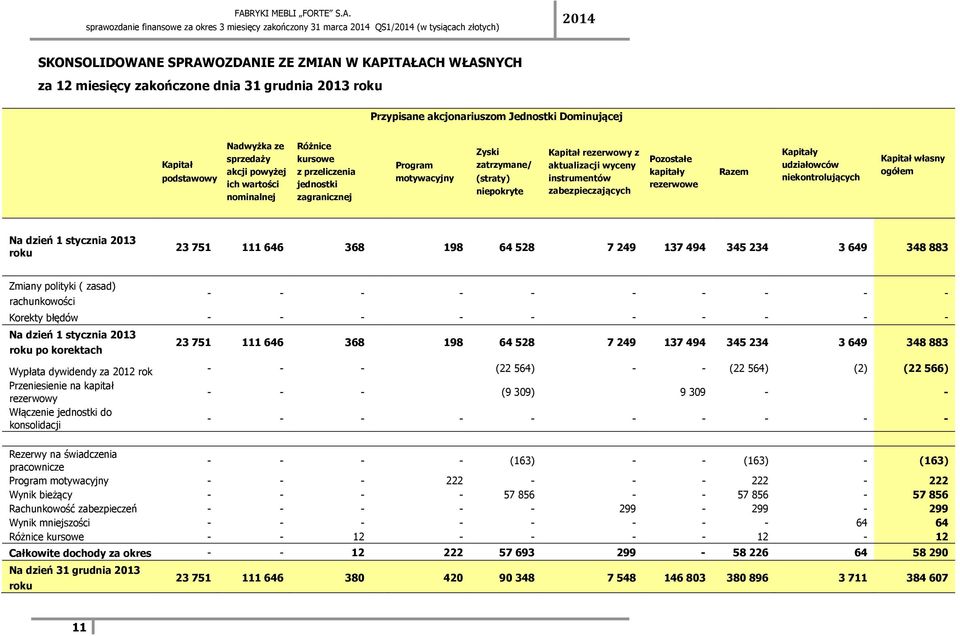Click the row label 'Rezerwy na świadczenia pracownicze'

(62, 460)
